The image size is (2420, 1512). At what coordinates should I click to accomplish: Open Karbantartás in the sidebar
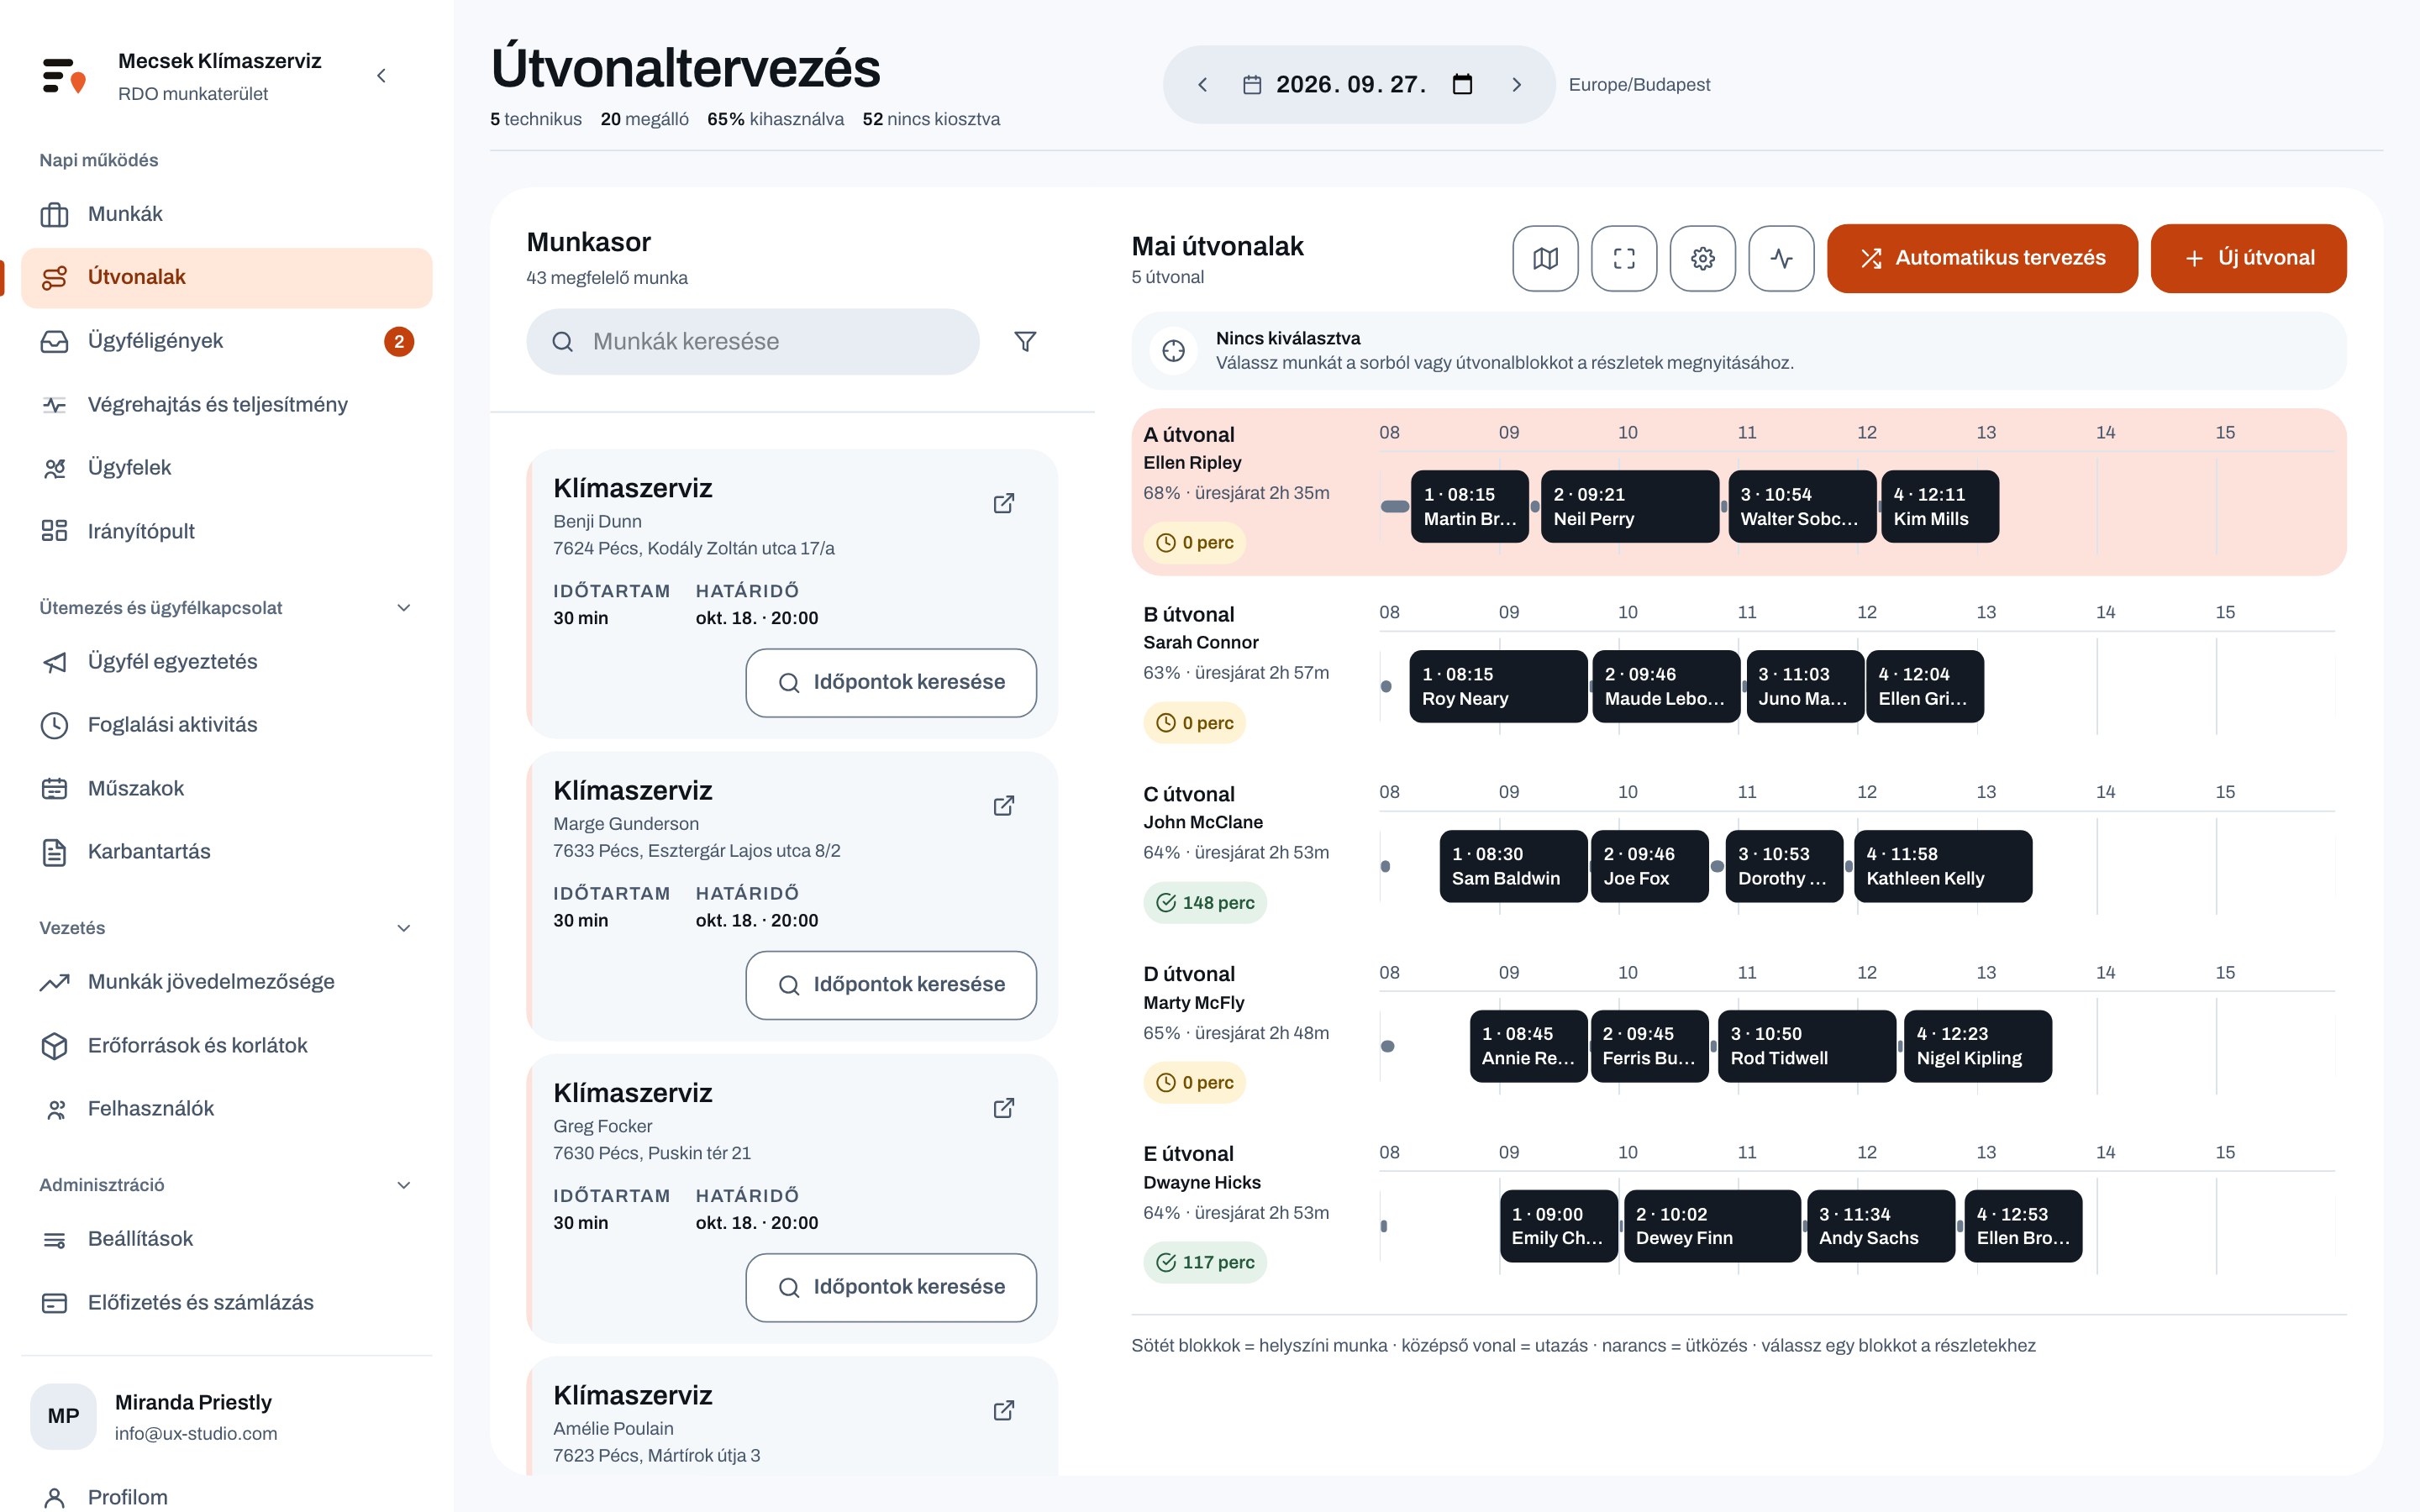(x=226, y=852)
